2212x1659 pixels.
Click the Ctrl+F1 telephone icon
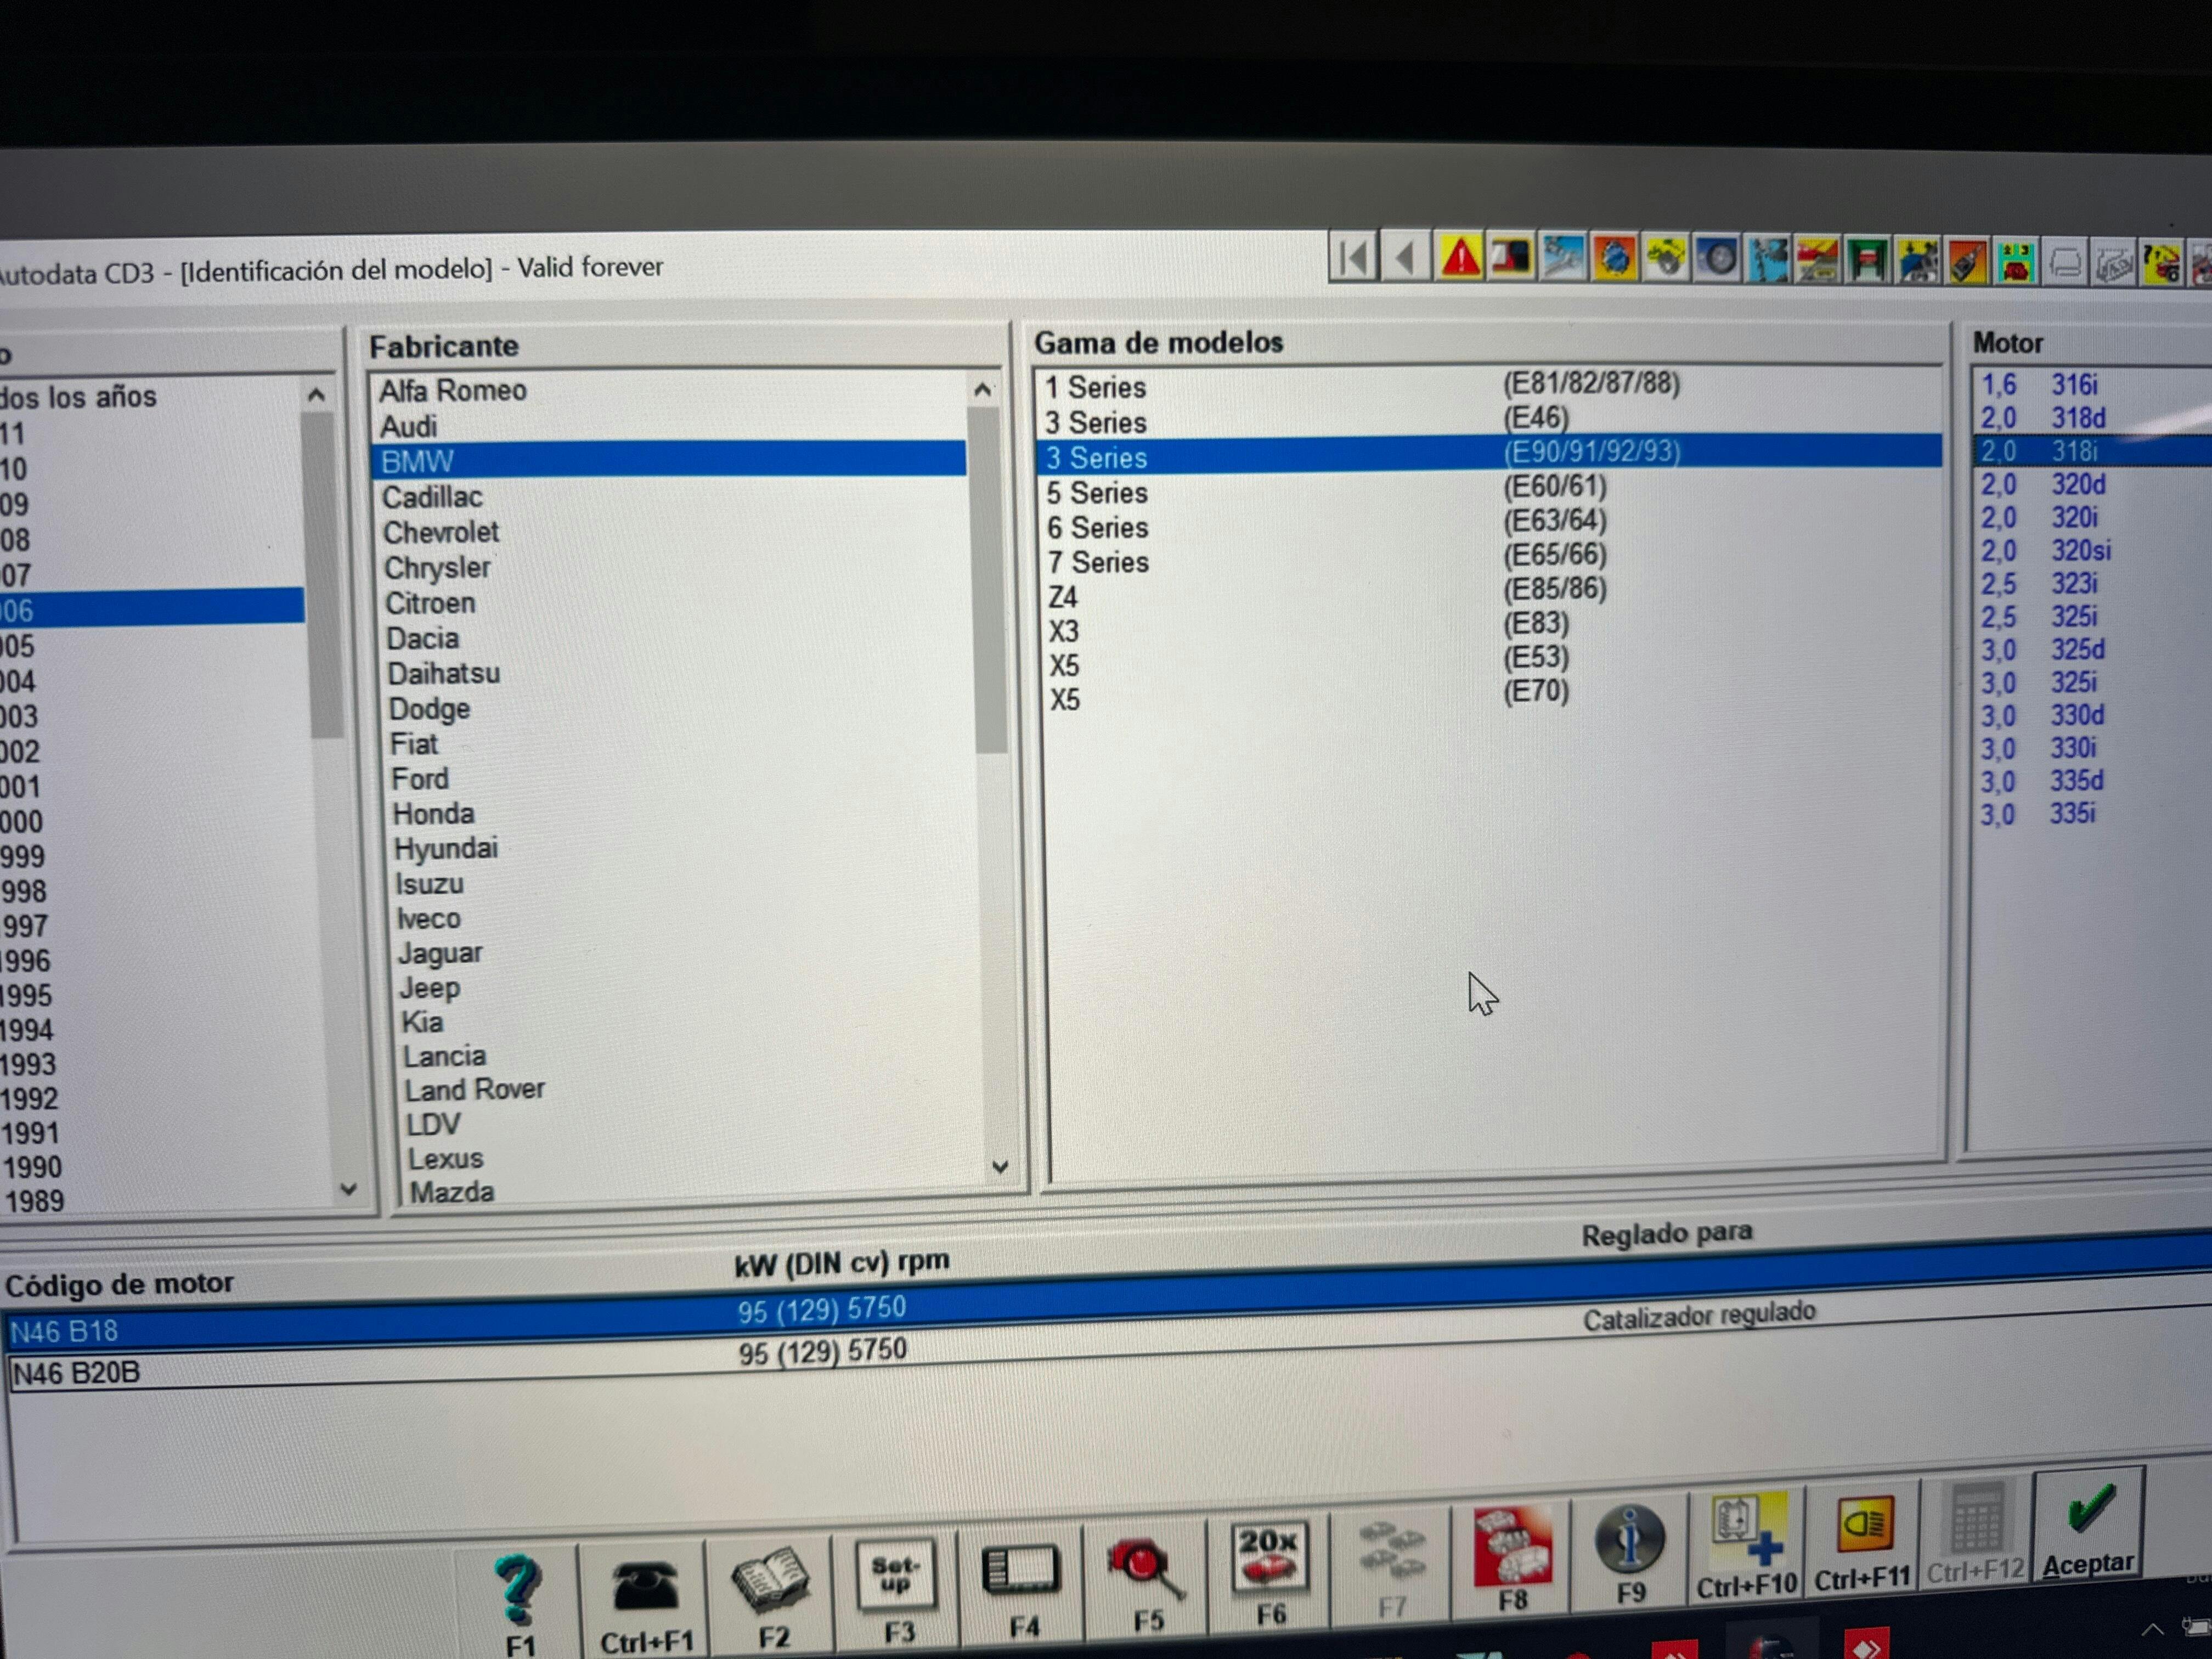click(645, 1587)
